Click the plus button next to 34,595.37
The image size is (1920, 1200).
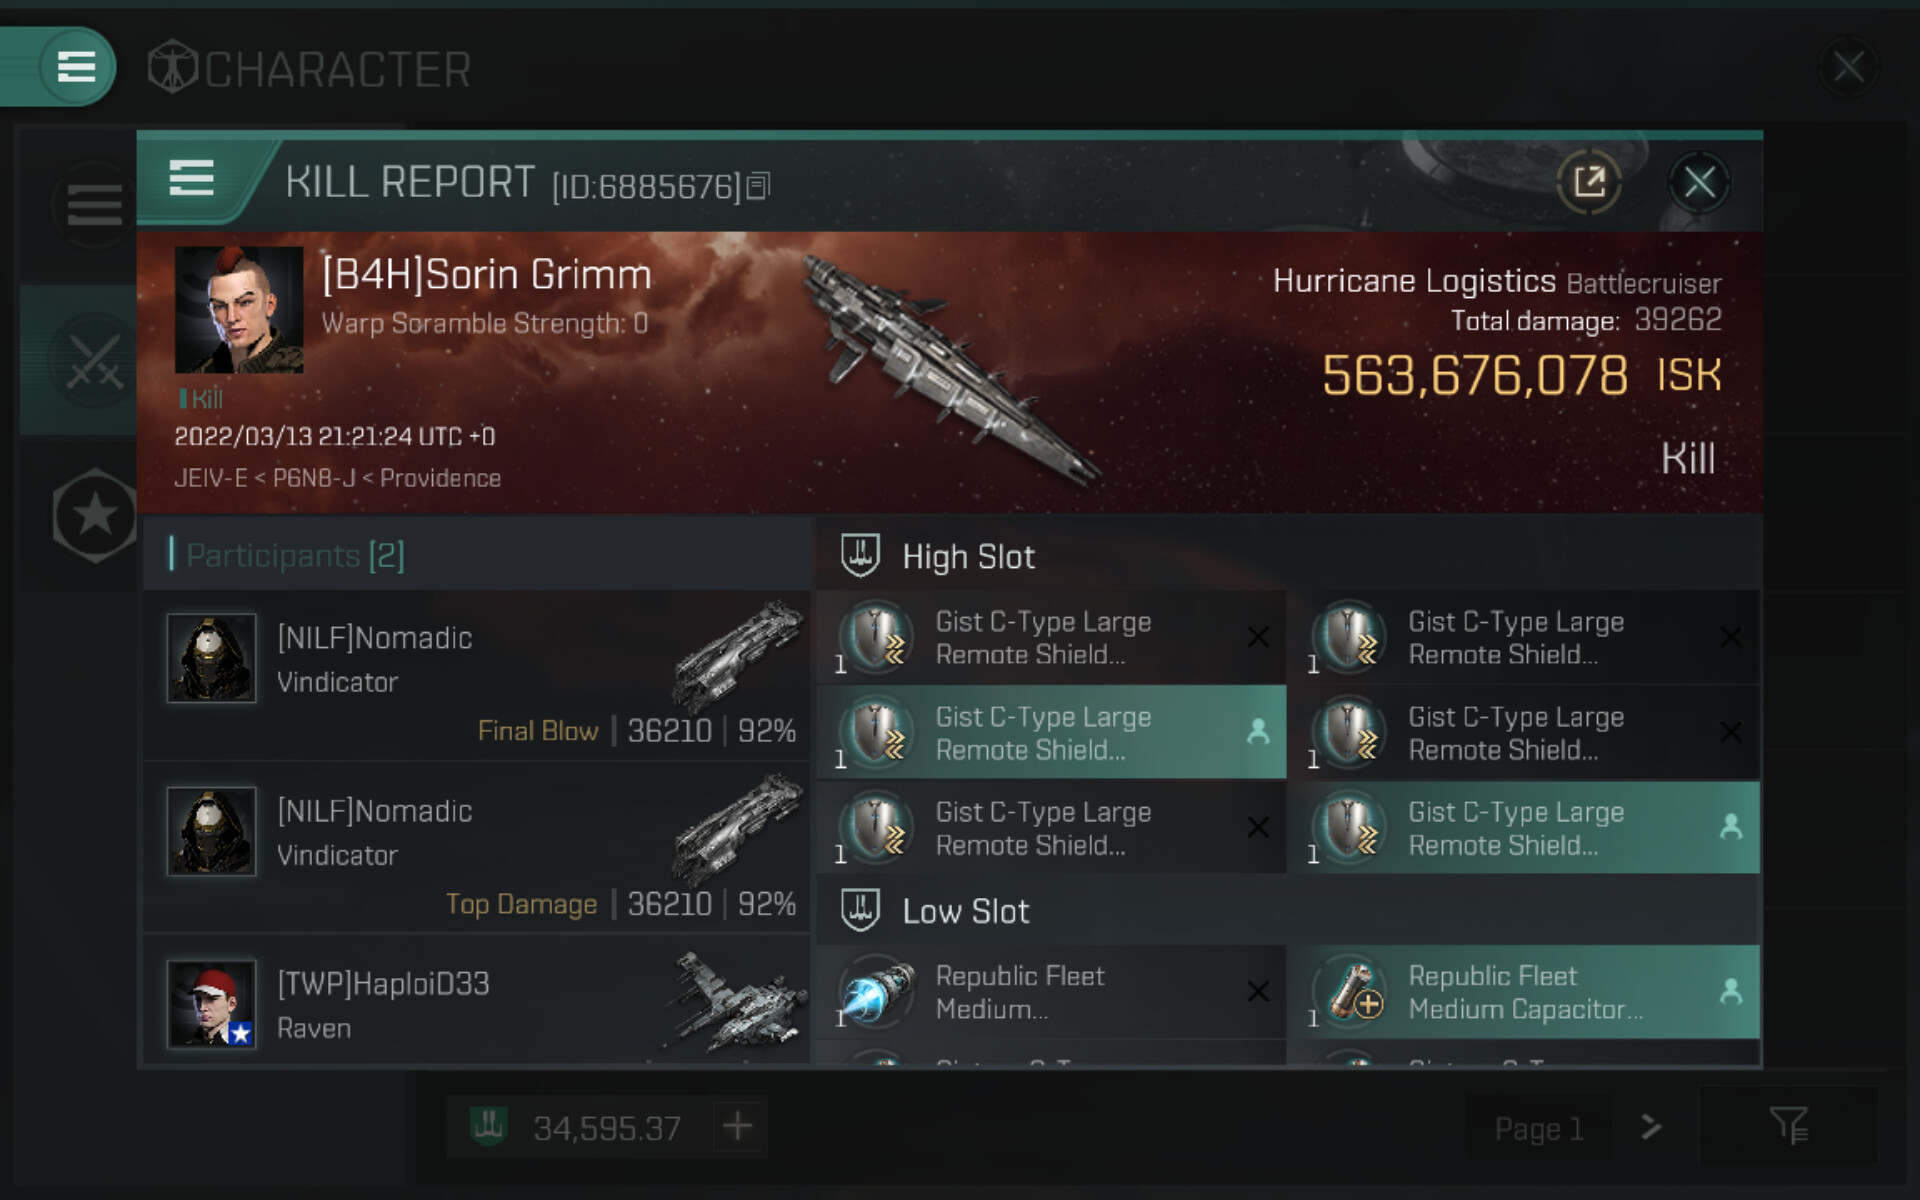(x=738, y=1127)
